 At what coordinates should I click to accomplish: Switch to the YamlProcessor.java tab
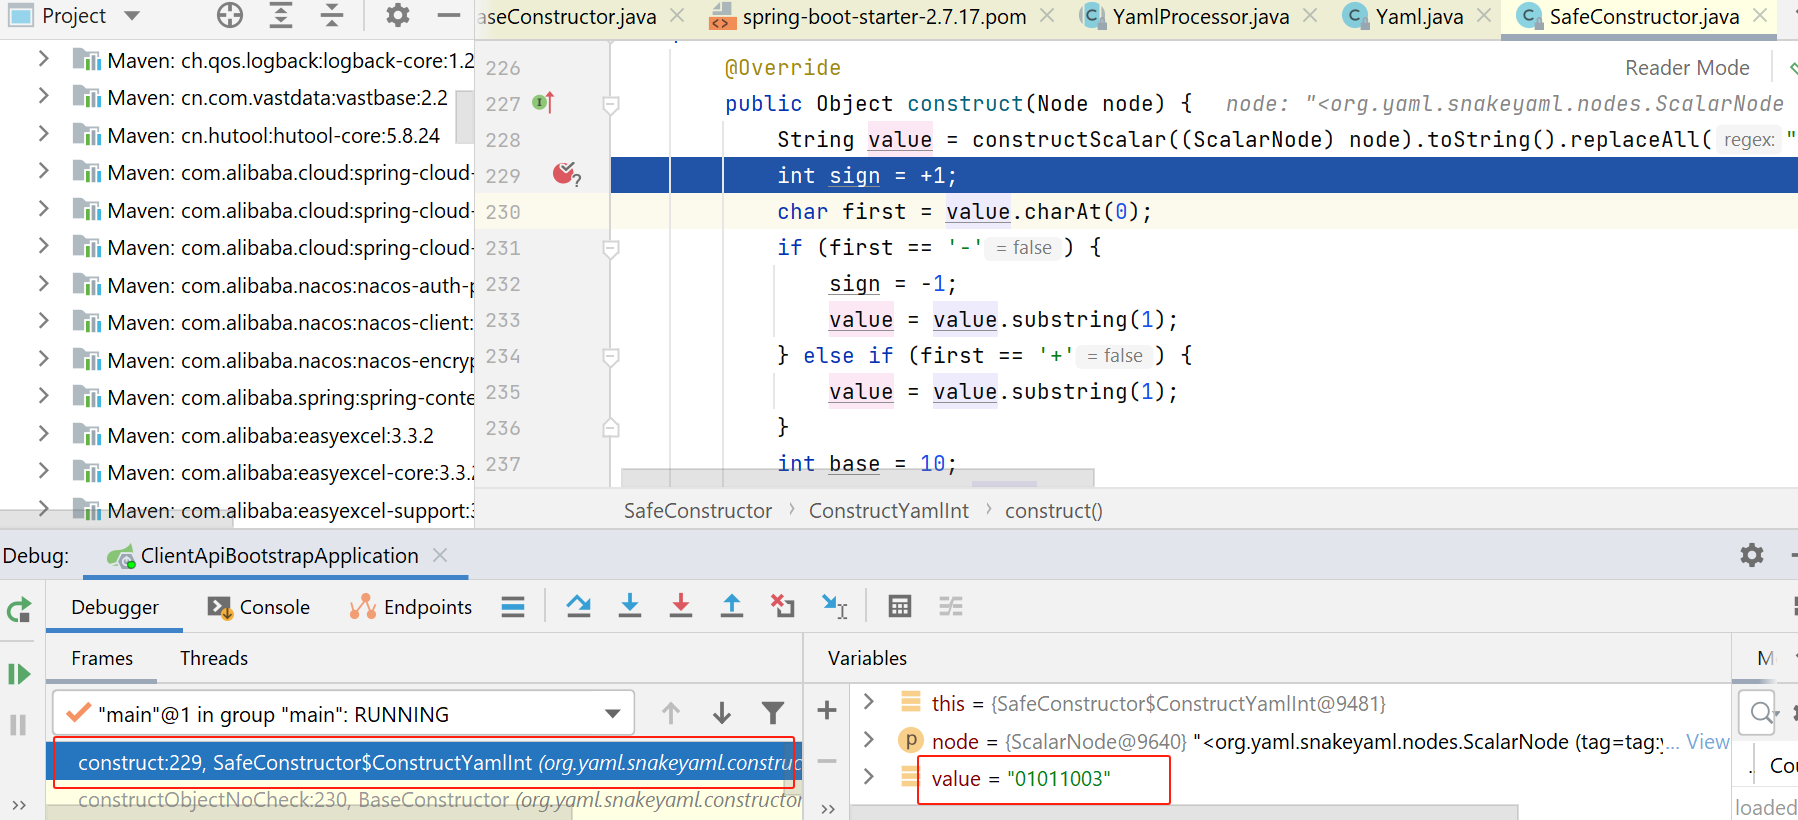coord(1200,16)
